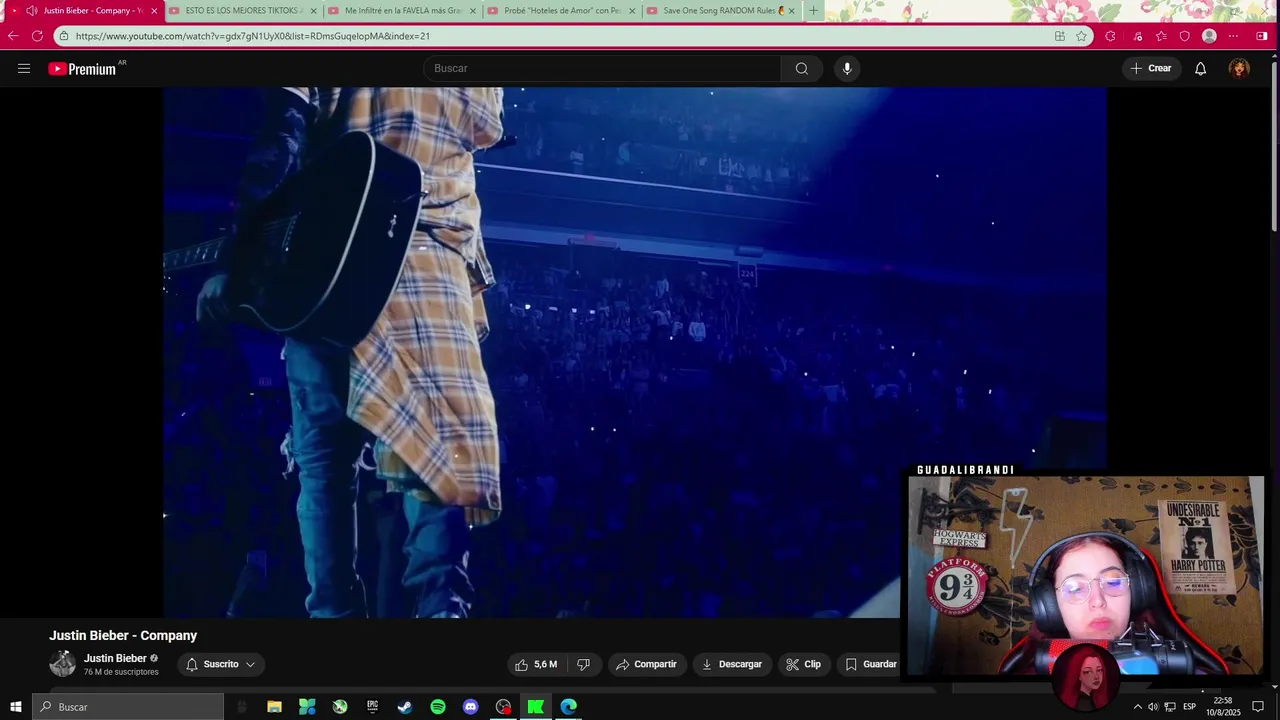The width and height of the screenshot is (1280, 720).
Task: Bookmark this page with star icon
Action: tap(1081, 36)
